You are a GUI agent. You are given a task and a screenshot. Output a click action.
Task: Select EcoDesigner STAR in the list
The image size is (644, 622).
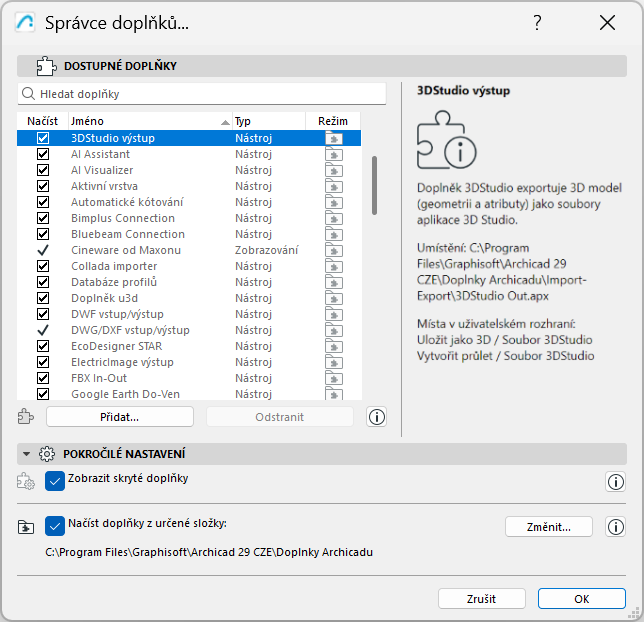tap(116, 346)
